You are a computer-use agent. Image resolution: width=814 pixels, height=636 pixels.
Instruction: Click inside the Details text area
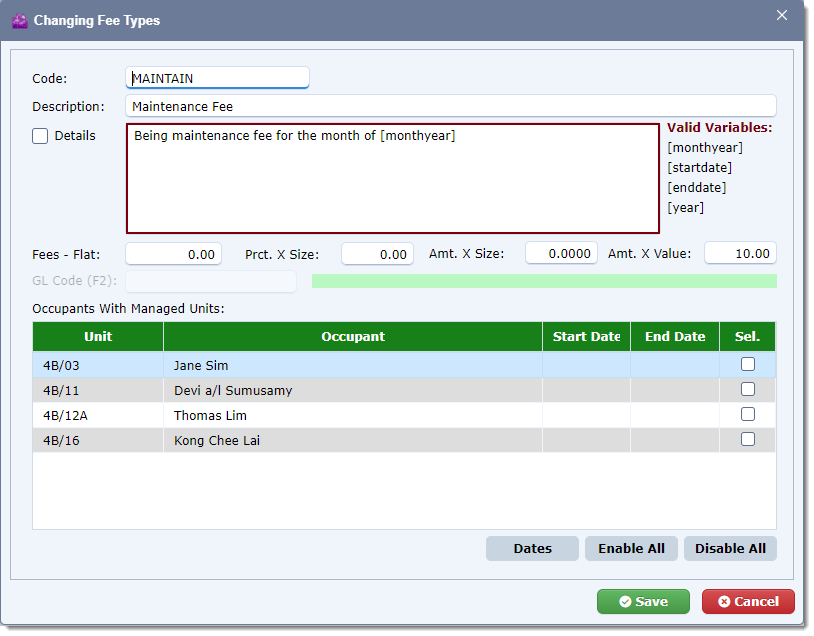pos(392,178)
